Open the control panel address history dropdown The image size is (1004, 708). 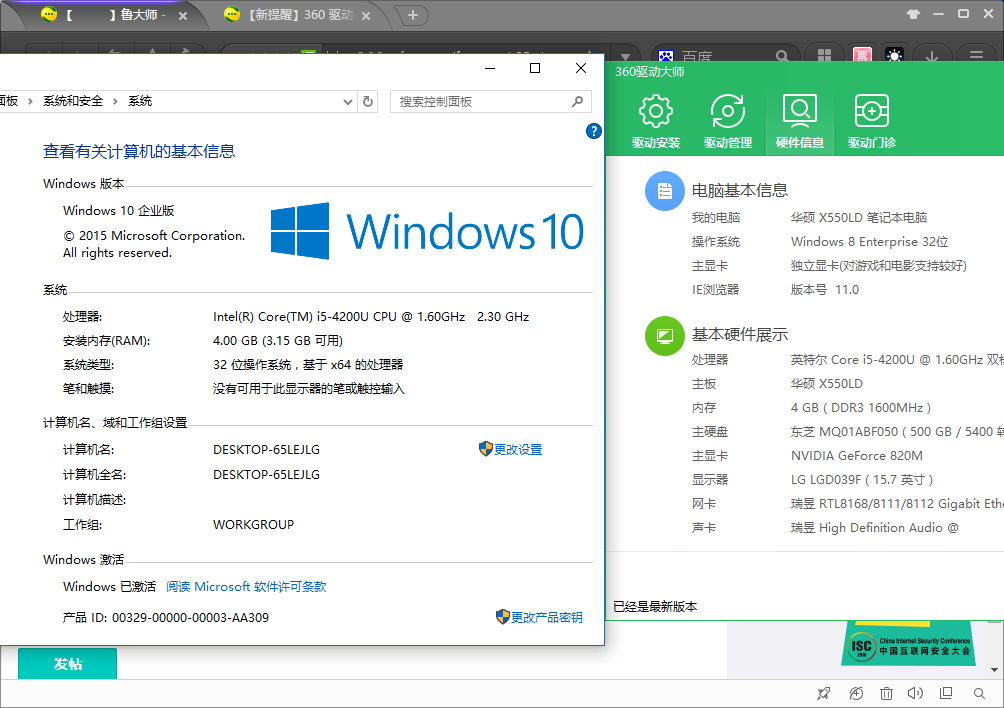[348, 102]
